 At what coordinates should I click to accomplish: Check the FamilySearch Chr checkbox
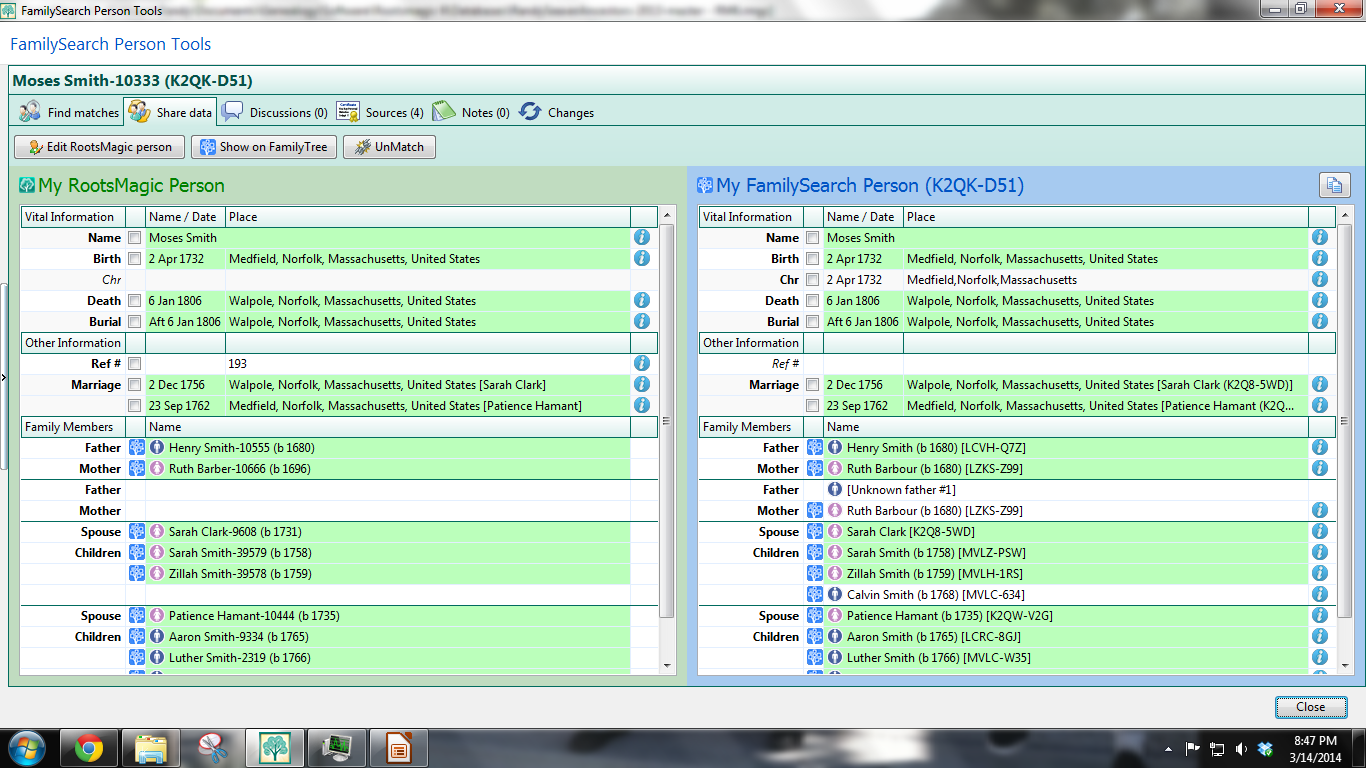812,280
